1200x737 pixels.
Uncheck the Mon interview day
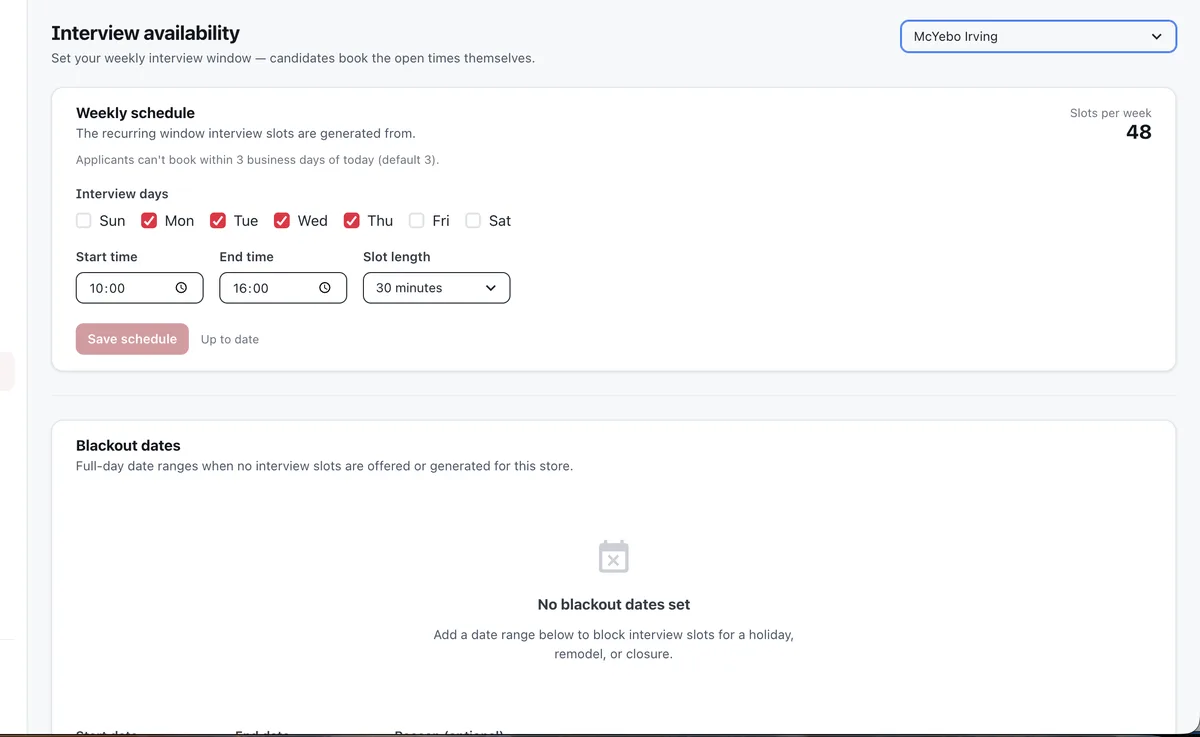pyautogui.click(x=149, y=221)
